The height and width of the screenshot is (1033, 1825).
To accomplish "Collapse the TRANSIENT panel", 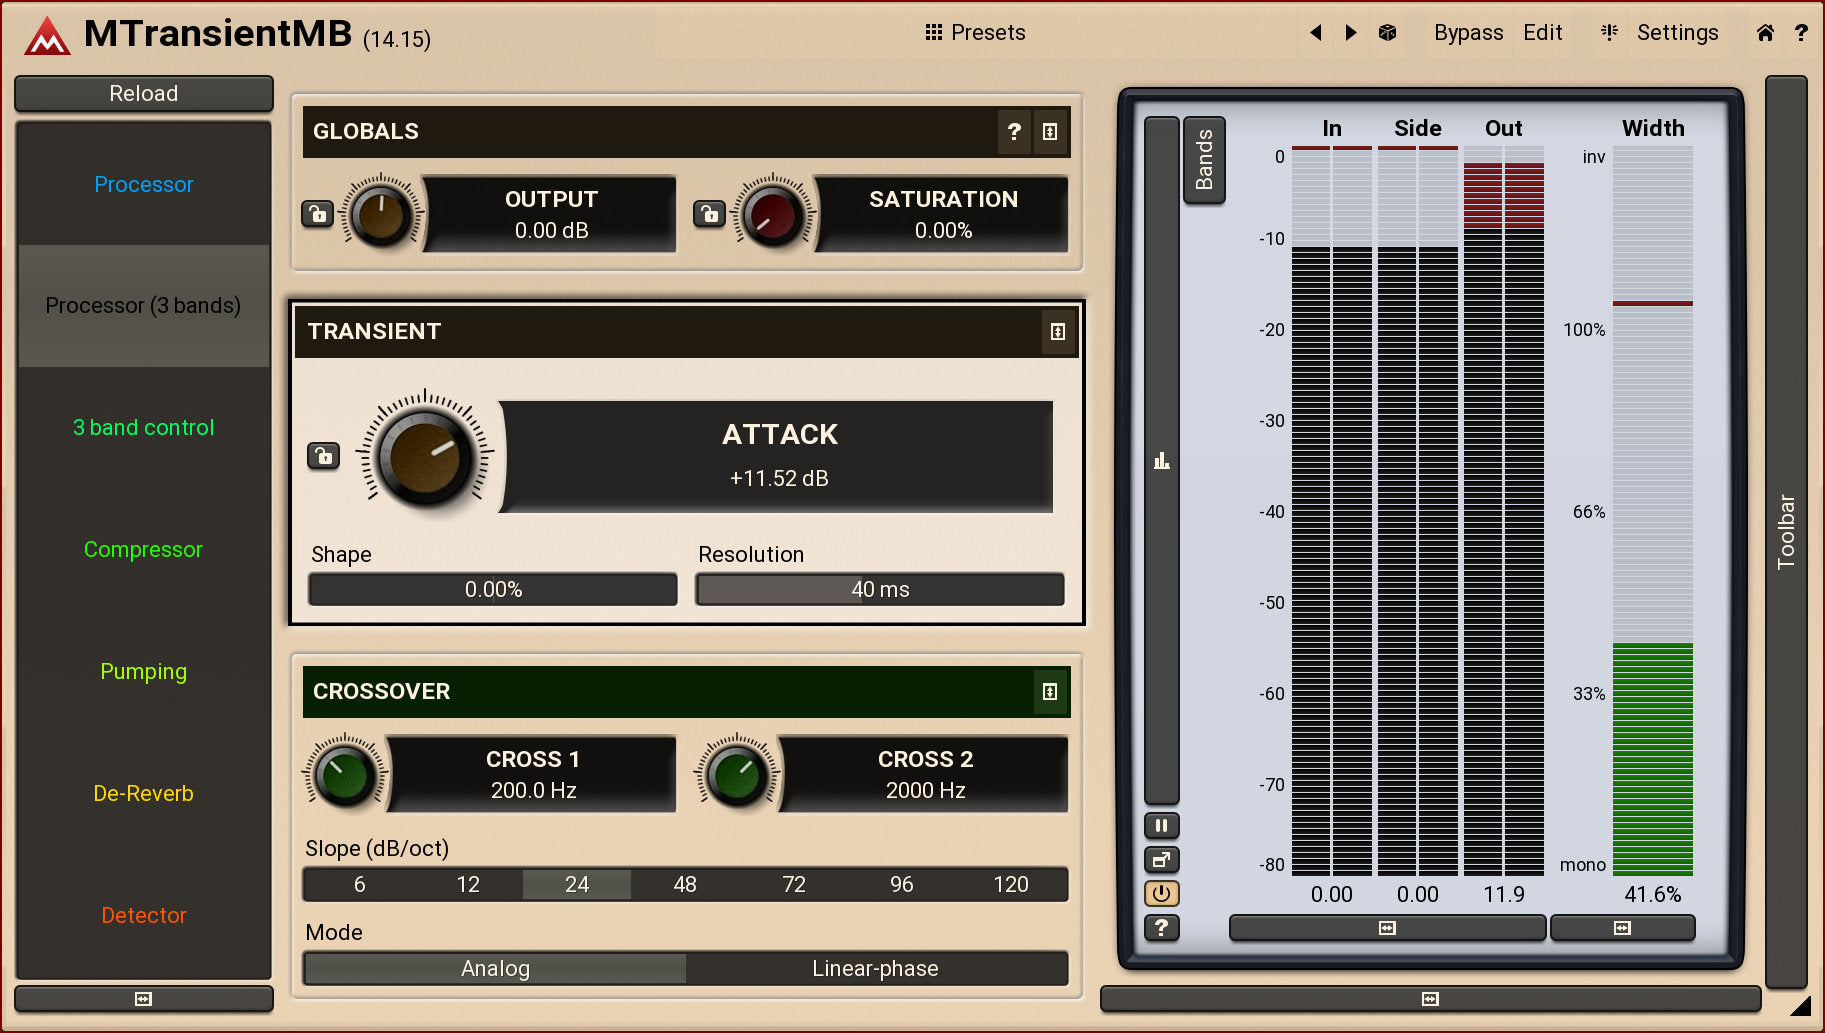I will click(1057, 332).
